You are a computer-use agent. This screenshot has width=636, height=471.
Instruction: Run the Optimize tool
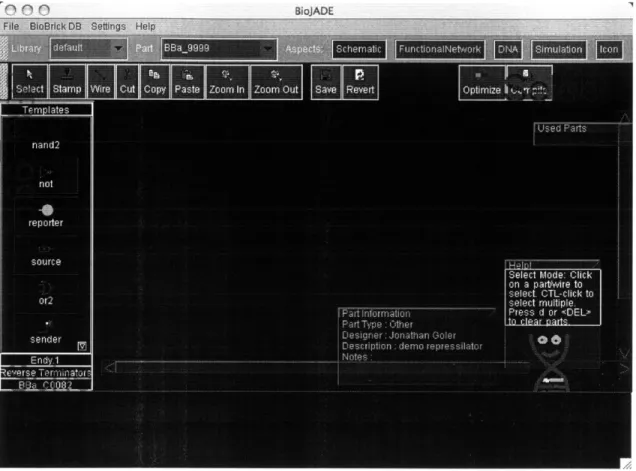pos(482,82)
